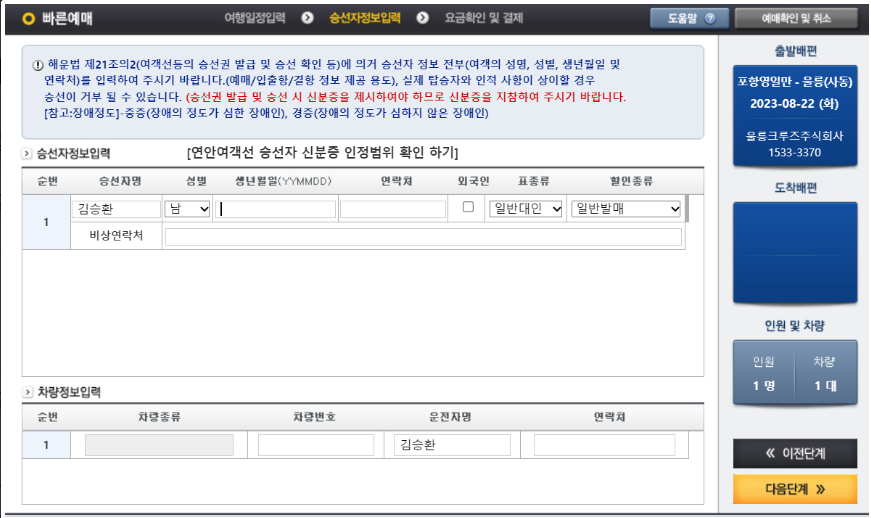Image resolution: width=871 pixels, height=518 pixels.
Task: Expand the 승선자정보입력 section arrow
Action: 27,153
